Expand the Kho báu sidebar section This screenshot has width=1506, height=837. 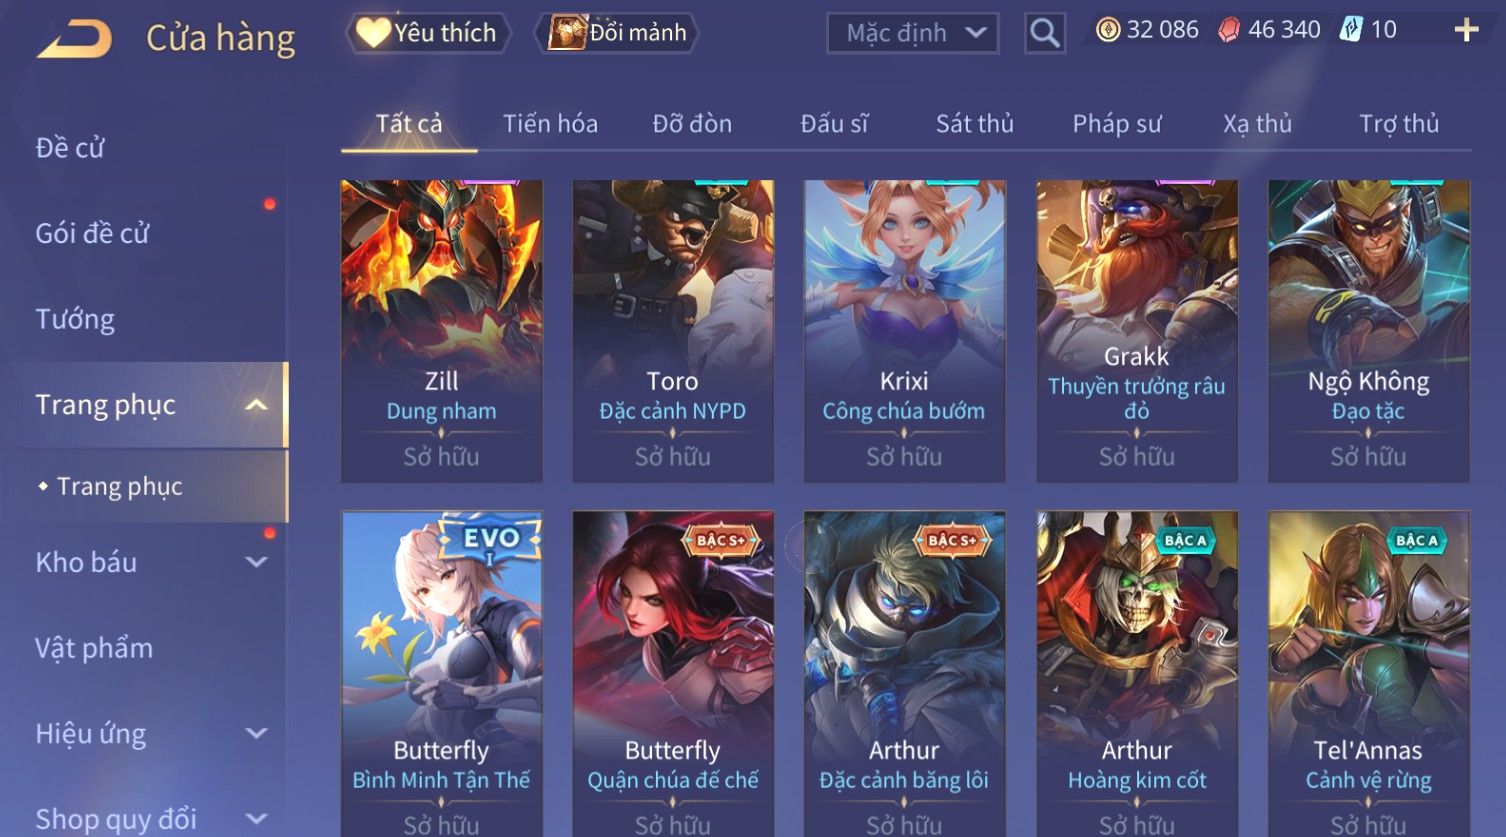257,563
